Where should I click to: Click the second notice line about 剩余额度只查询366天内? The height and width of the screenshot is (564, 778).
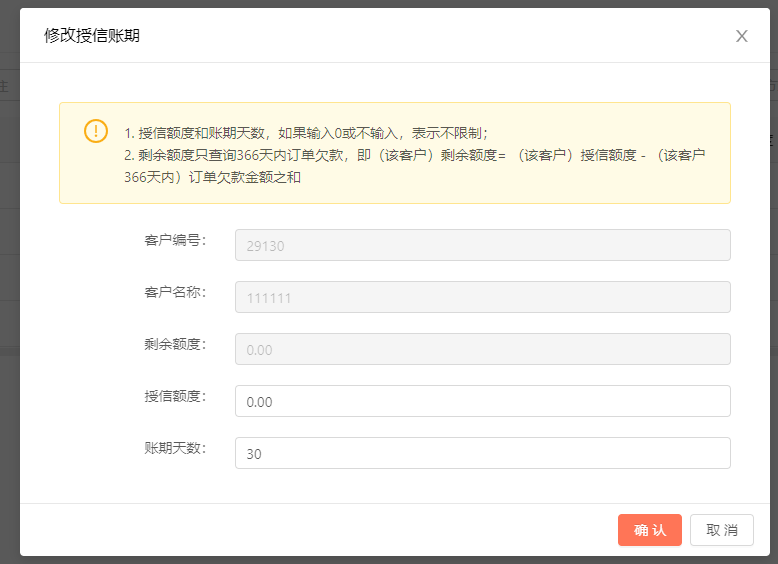(415, 155)
